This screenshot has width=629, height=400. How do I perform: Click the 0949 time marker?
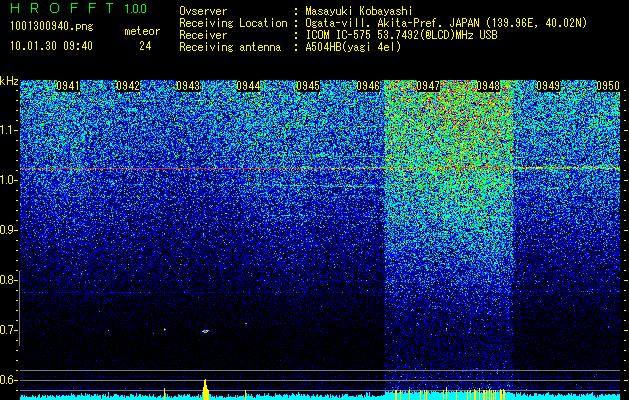(548, 86)
